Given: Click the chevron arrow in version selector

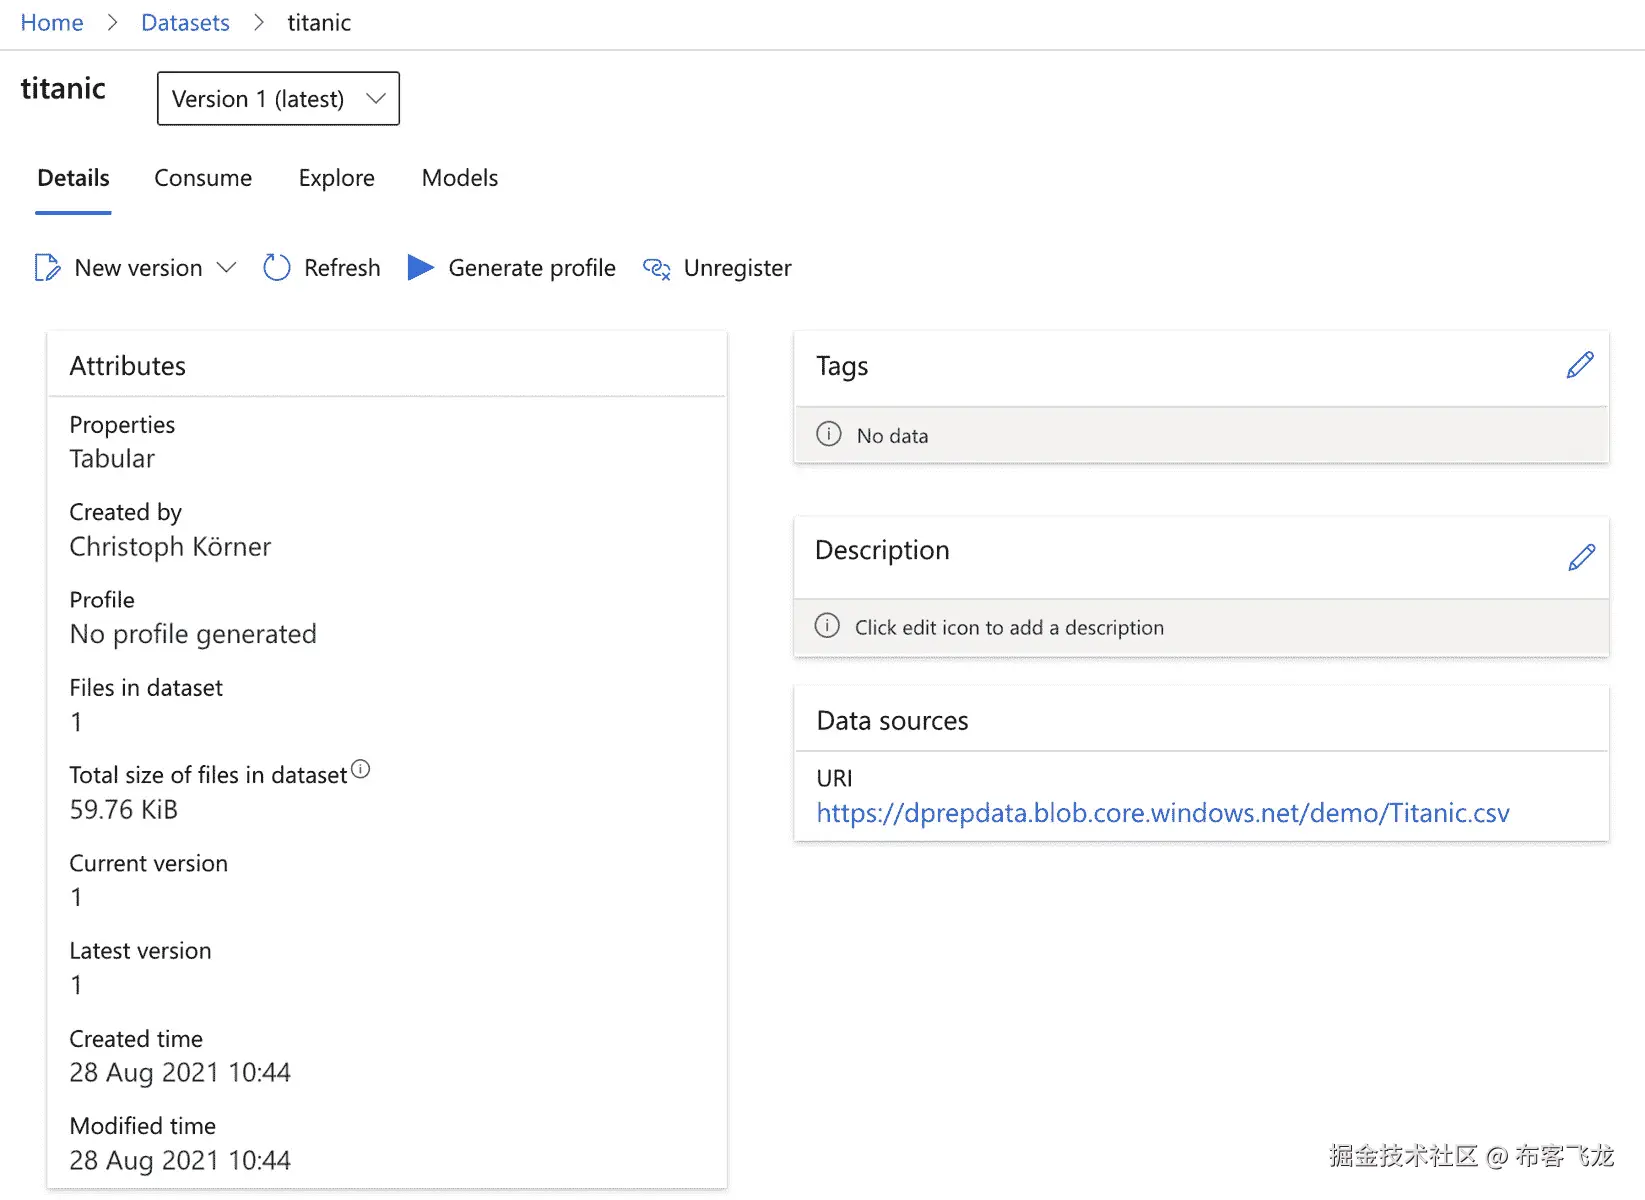Looking at the screenshot, I should tap(376, 99).
